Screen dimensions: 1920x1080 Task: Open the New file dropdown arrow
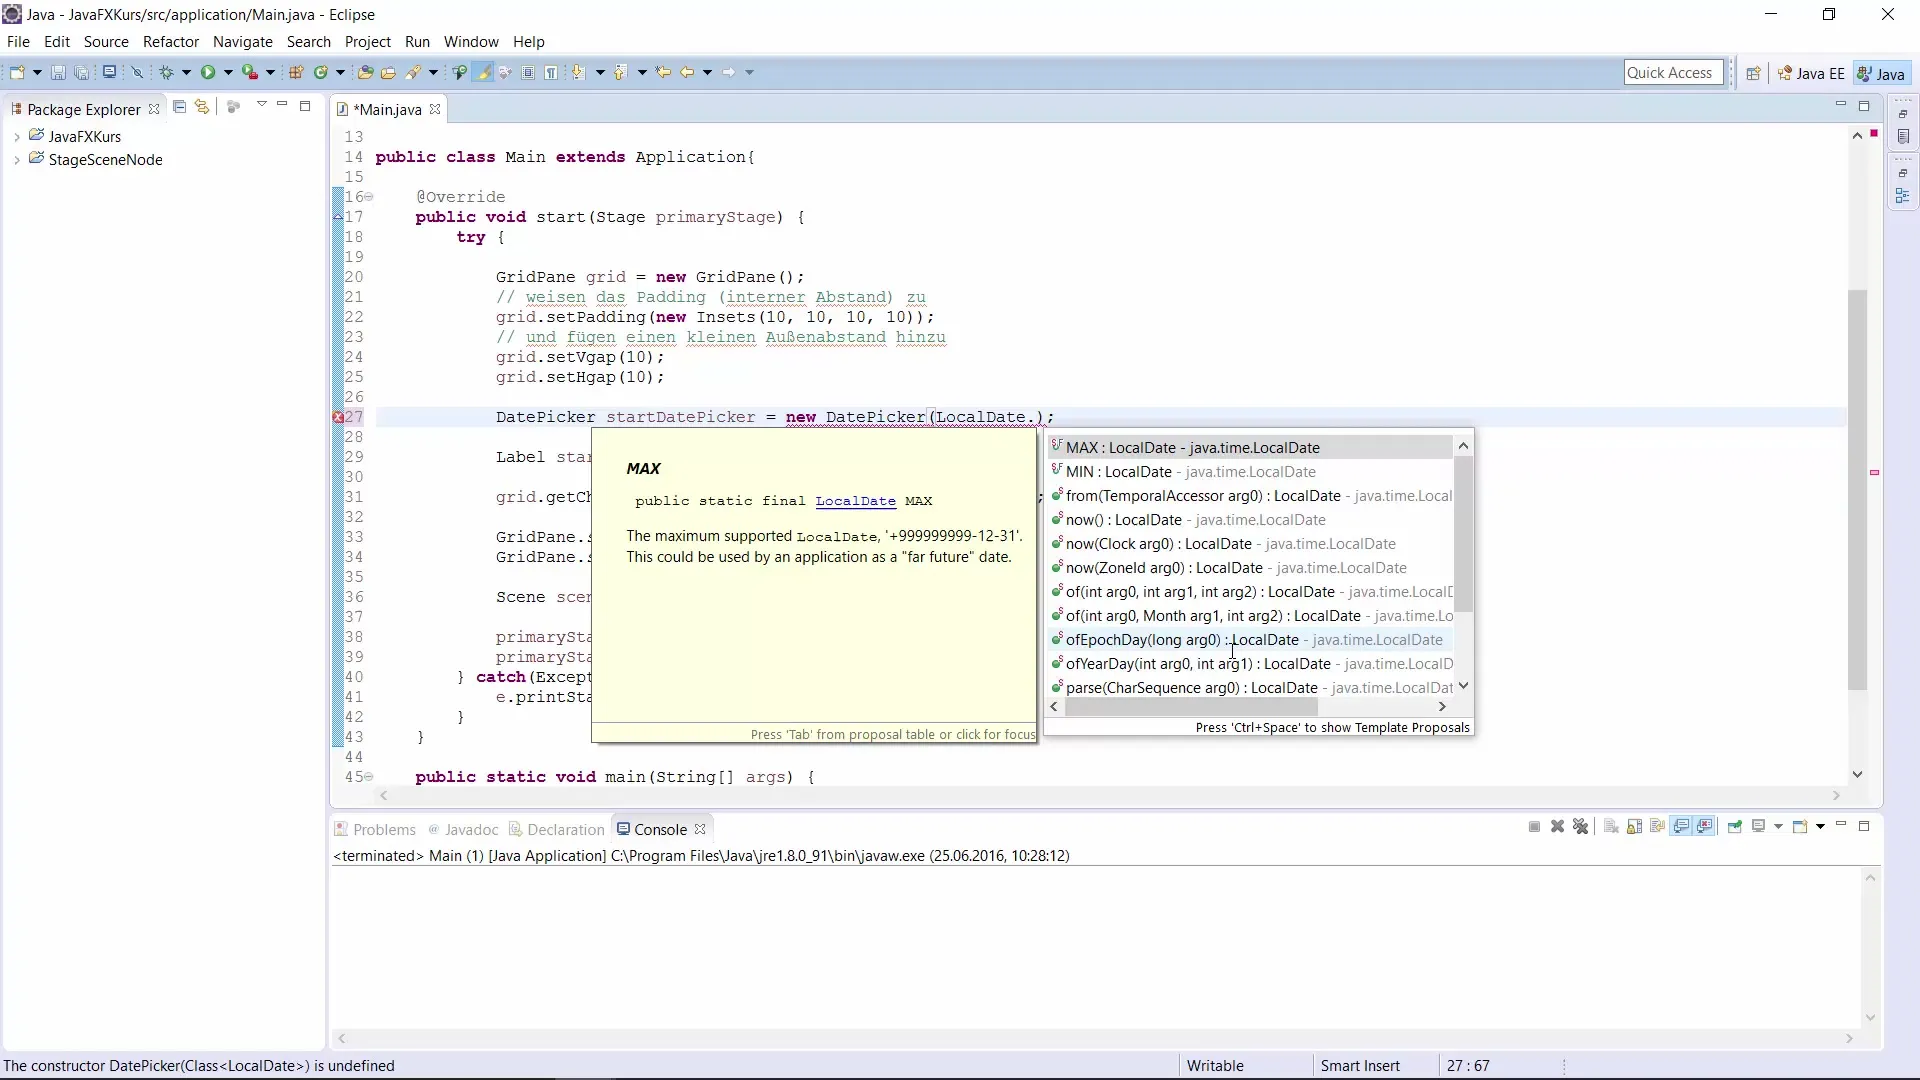(x=37, y=72)
